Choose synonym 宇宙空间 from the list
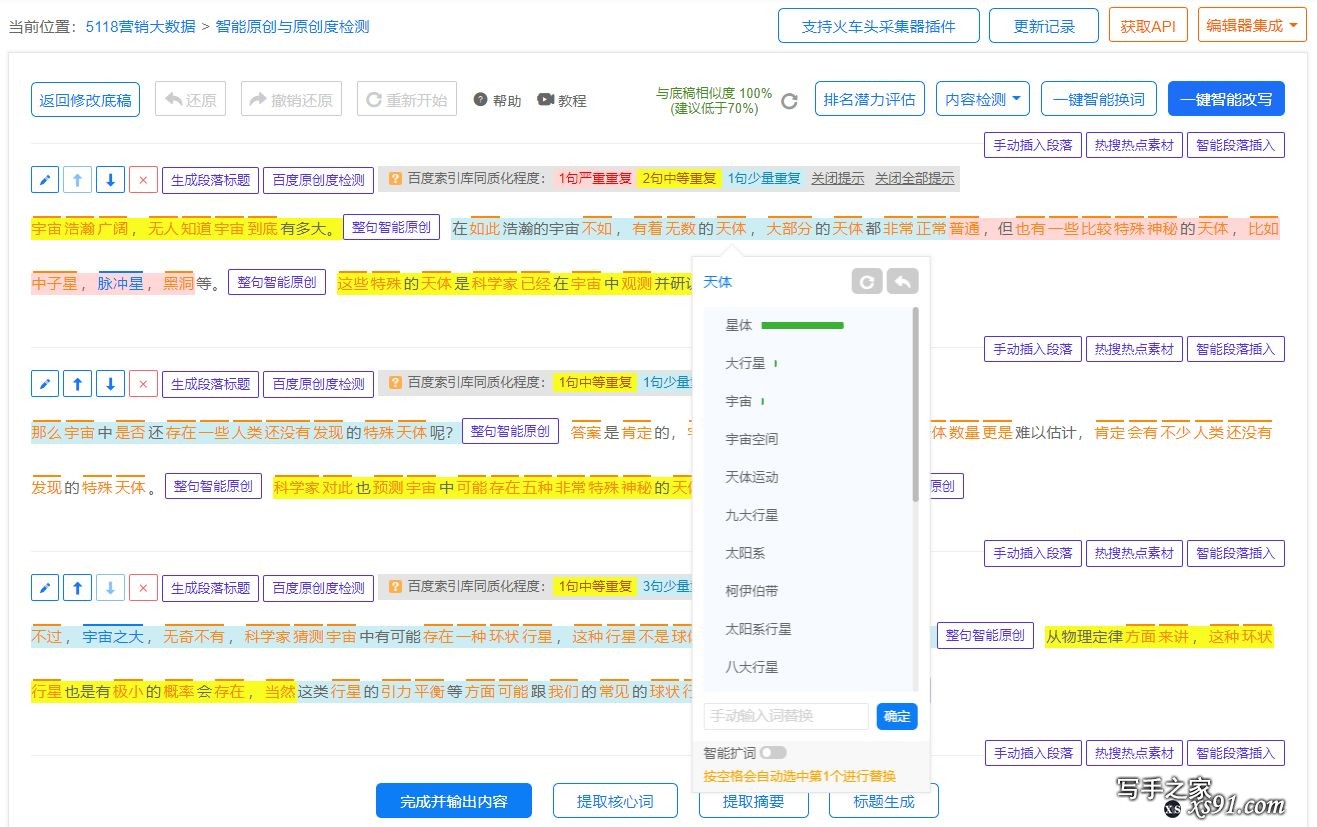Screen dimensions: 1317x827 751,439
